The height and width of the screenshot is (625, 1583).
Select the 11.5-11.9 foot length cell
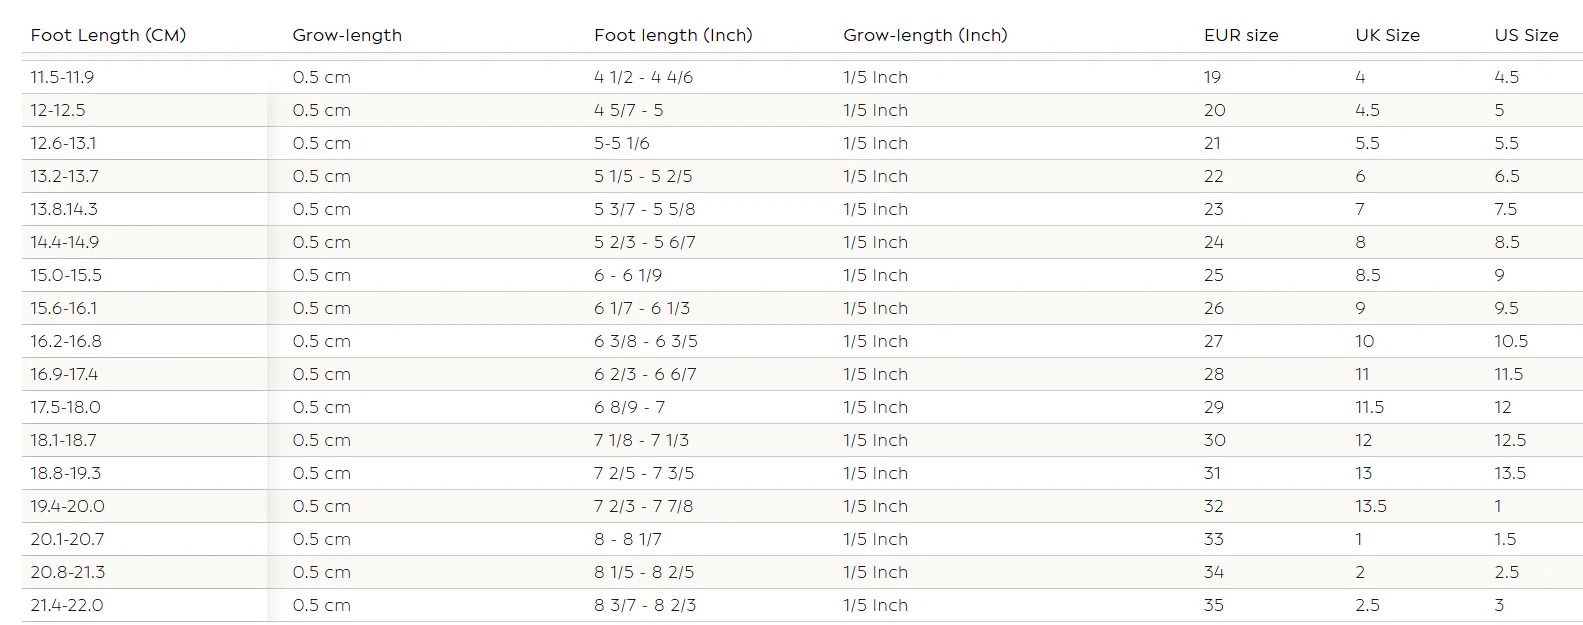62,77
